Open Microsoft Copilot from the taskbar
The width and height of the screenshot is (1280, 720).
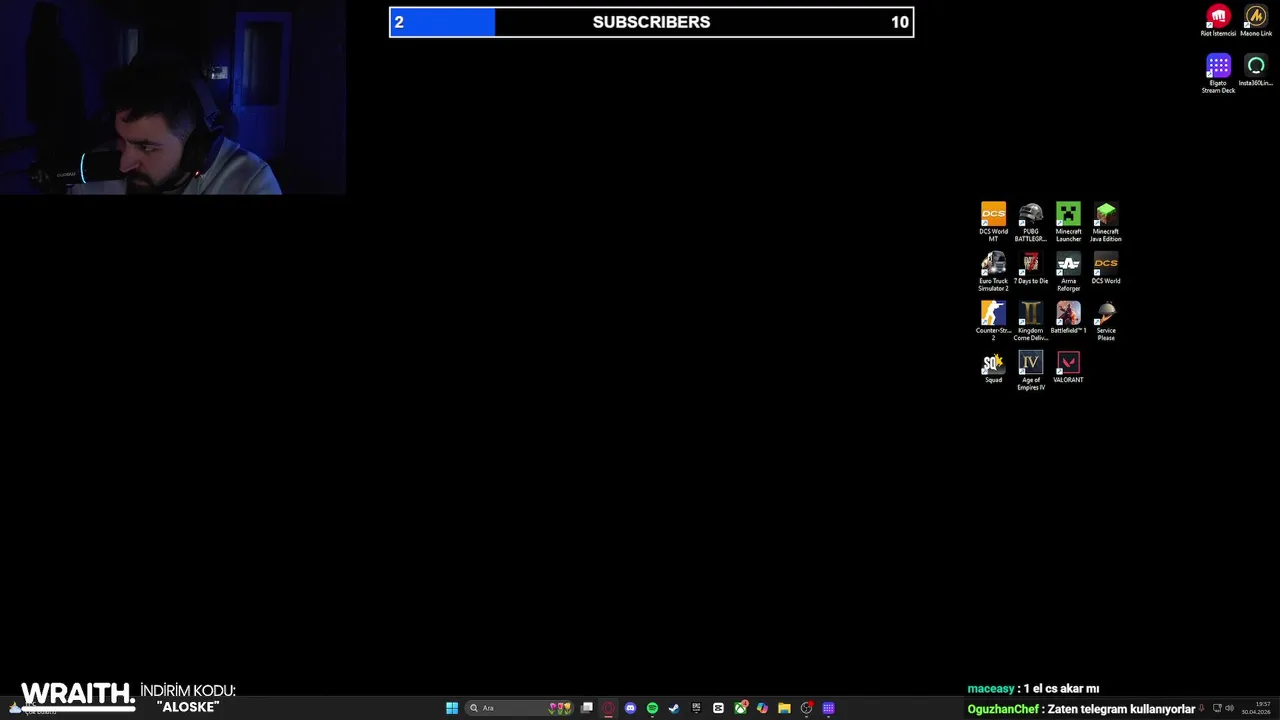point(762,708)
